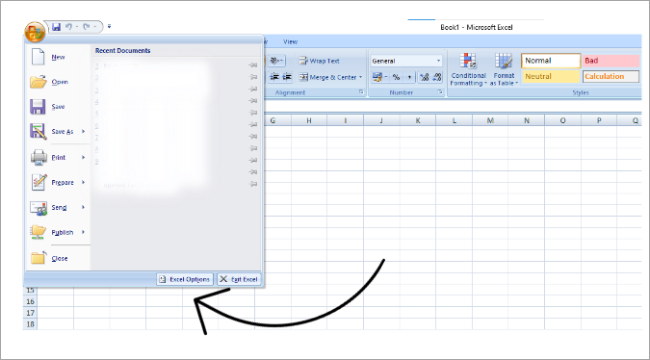Select Save As in the Office menu

[58, 131]
